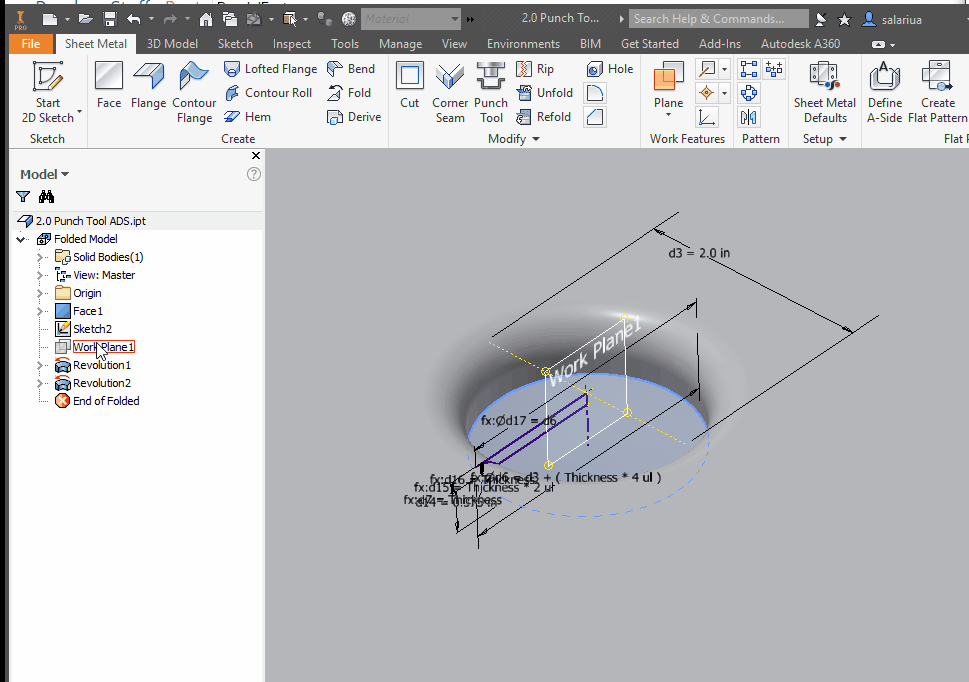Select the Corner Chamfer icon
Screen dimensions: 969x682
[x=595, y=117]
